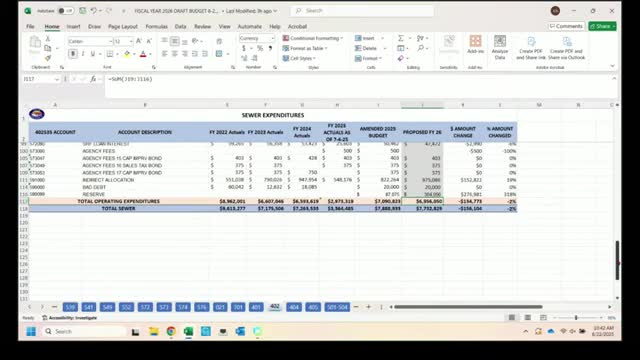This screenshot has width=640, height=360.
Task: Click Delete cells button
Action: [x=366, y=48]
